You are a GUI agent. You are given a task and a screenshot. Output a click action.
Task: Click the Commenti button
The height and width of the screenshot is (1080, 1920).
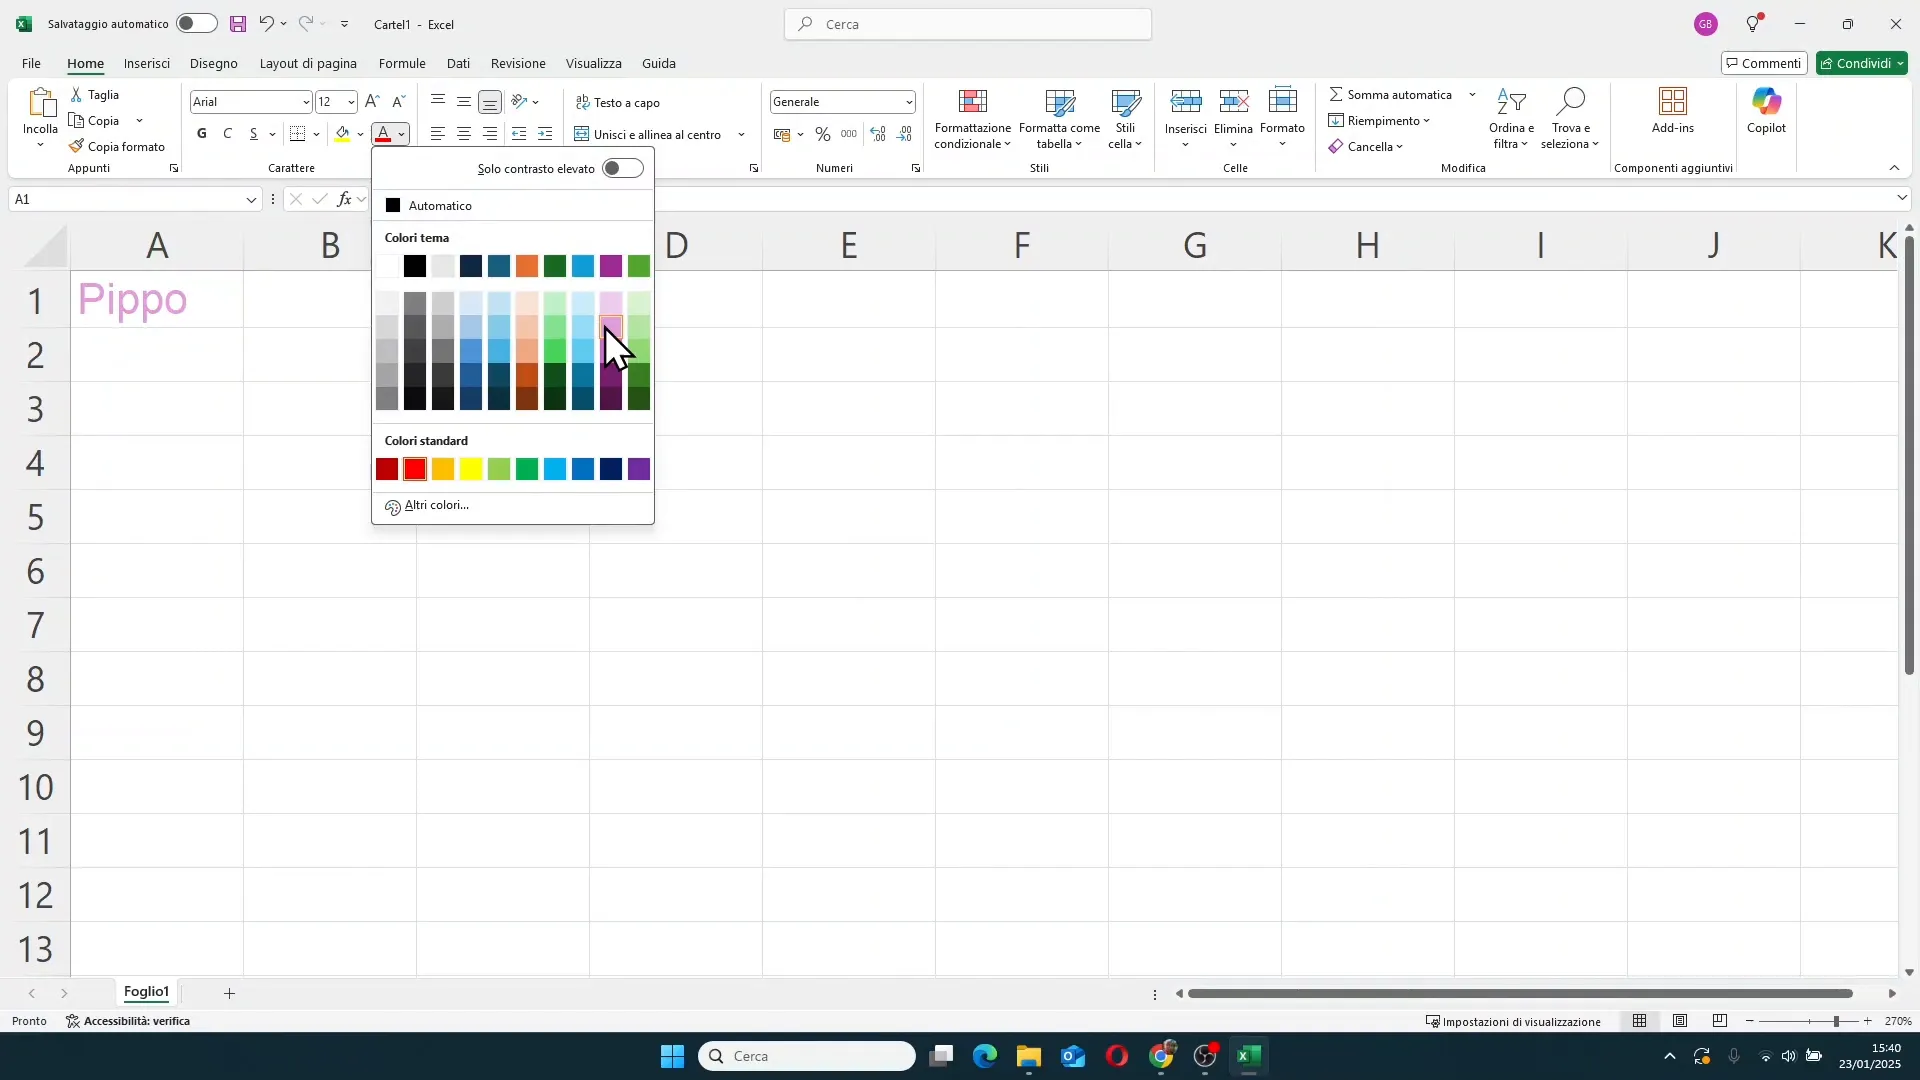pos(1764,63)
